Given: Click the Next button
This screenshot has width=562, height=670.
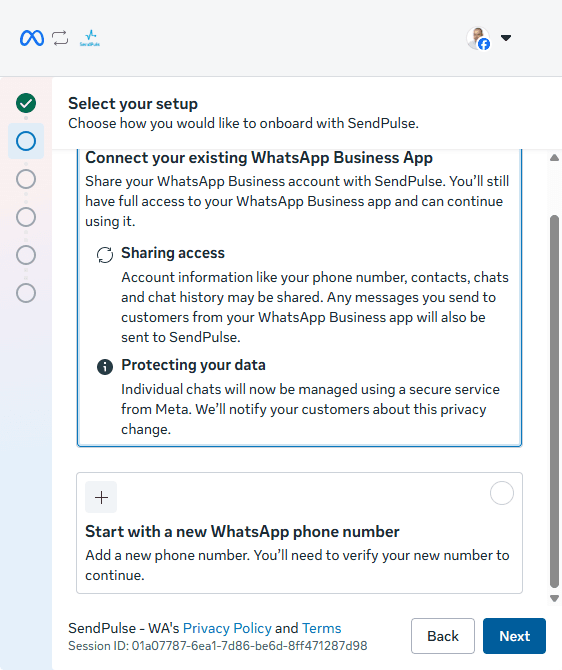Looking at the screenshot, I should click(x=515, y=636).
